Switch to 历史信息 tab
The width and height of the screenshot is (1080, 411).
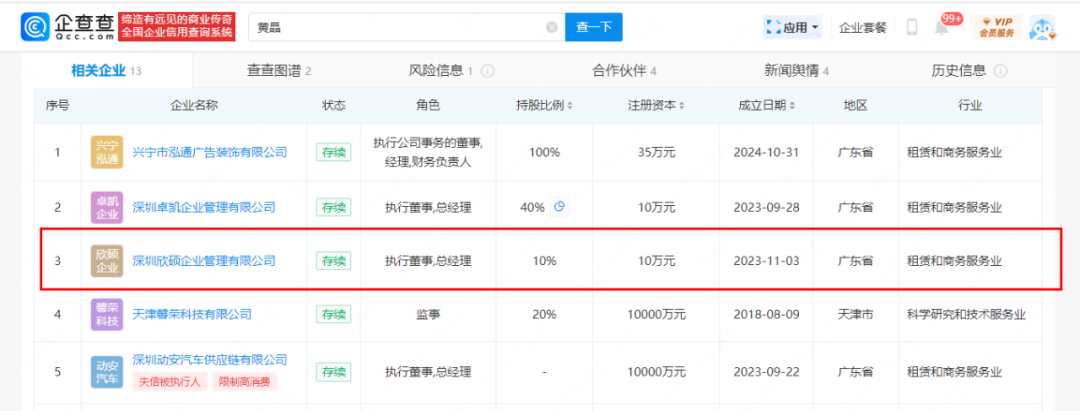coord(958,70)
